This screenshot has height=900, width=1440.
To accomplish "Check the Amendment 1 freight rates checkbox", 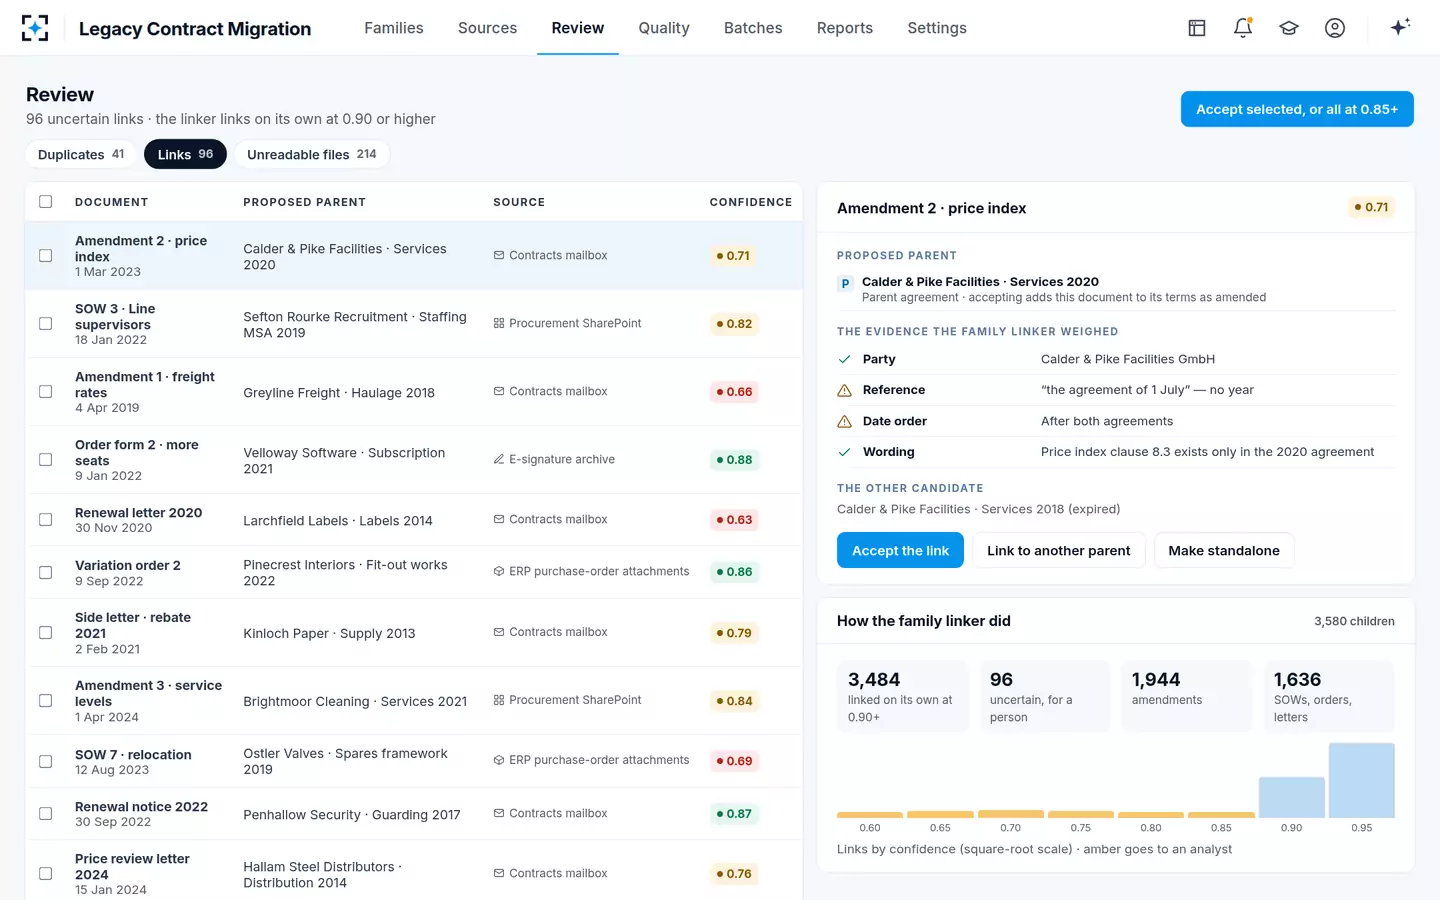I will 46,392.
